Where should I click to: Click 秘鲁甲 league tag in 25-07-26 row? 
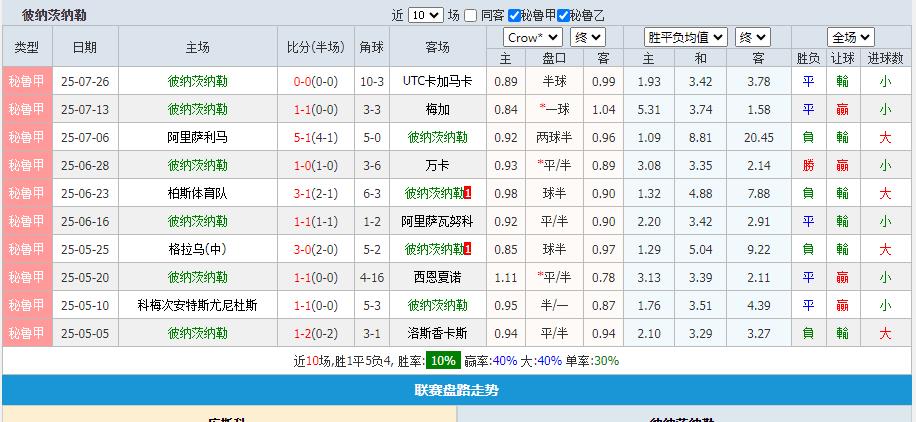pos(26,81)
